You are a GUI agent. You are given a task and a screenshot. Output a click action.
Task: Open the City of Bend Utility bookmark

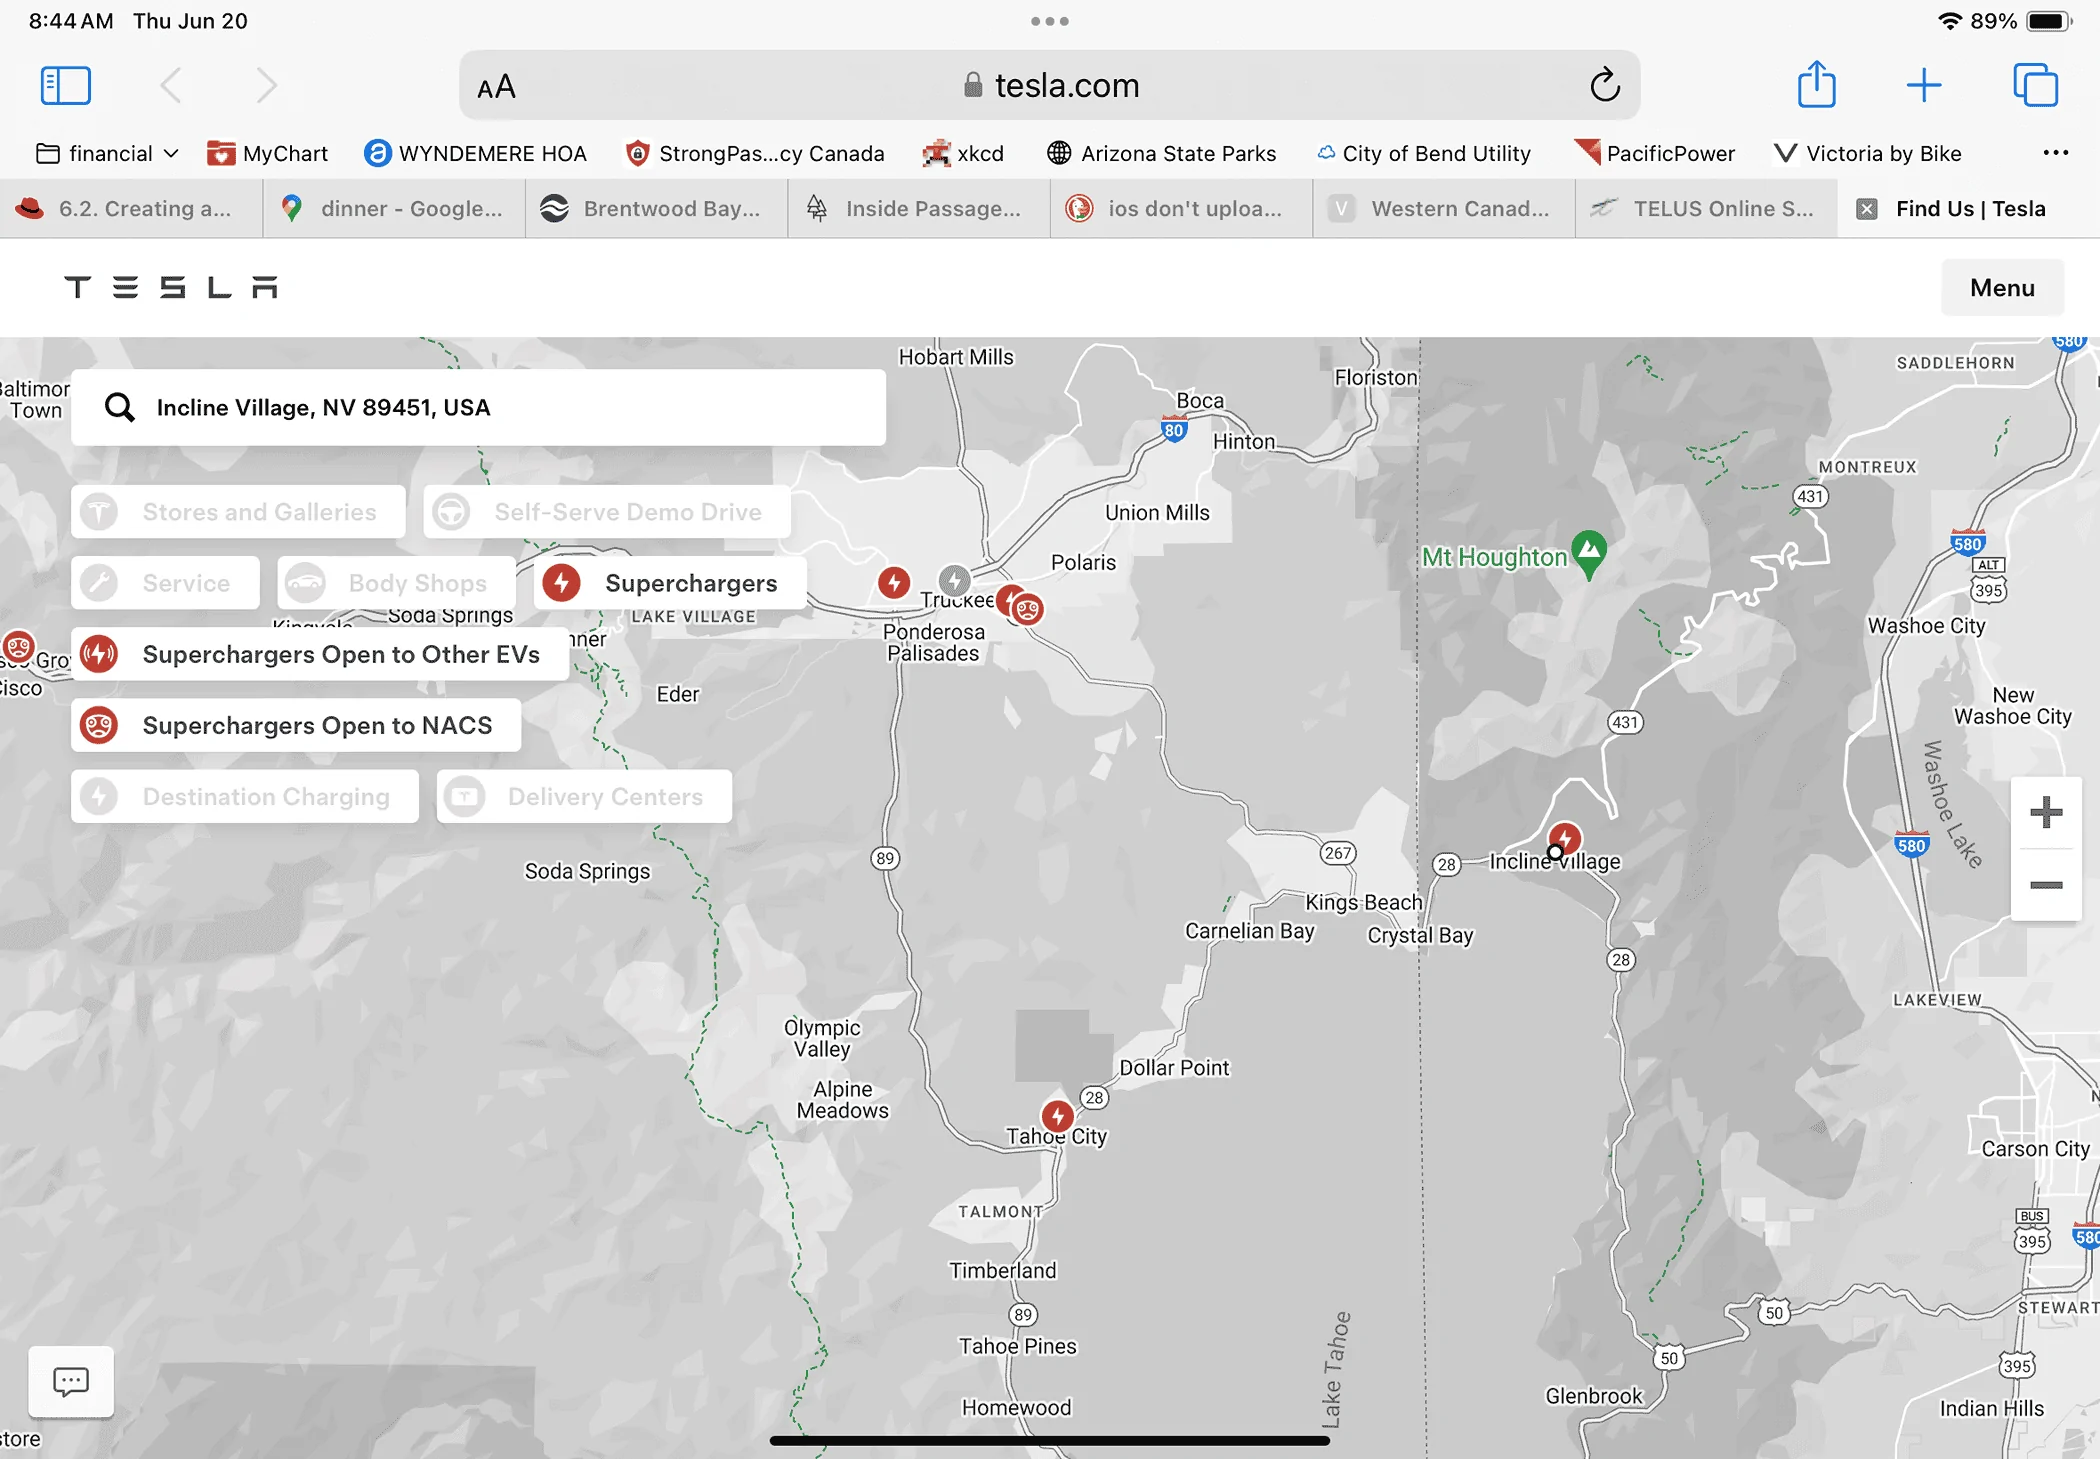1424,153
